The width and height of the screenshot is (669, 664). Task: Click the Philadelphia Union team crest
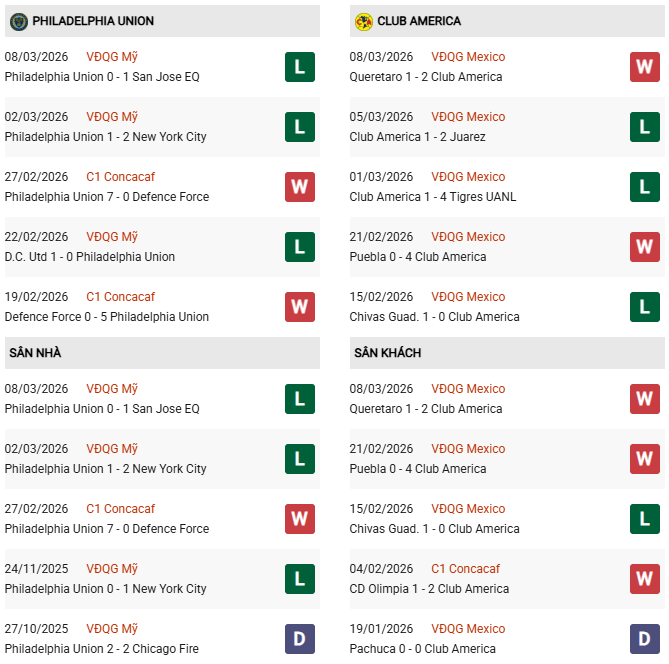tap(18, 21)
